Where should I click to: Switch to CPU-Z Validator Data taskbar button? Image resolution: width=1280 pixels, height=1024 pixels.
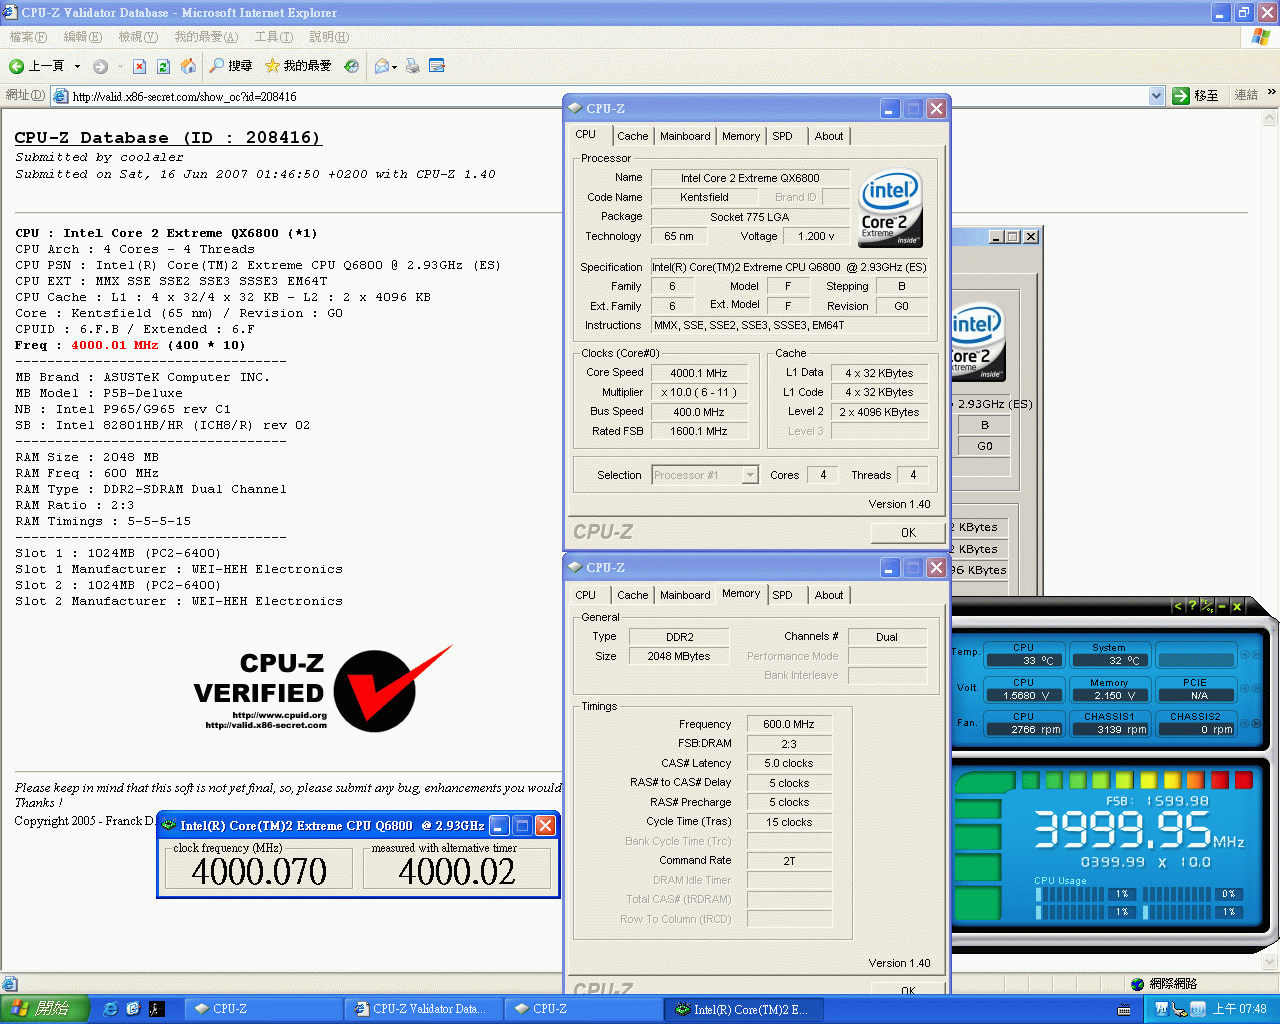coord(422,1009)
